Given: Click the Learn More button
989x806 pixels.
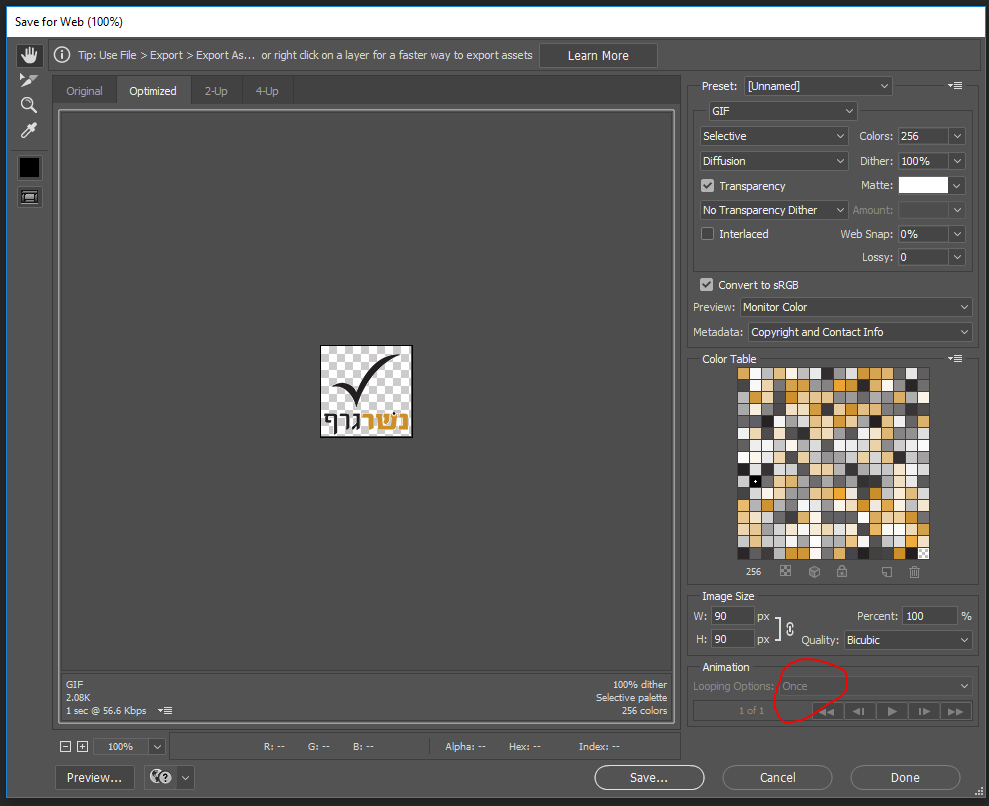Looking at the screenshot, I should pos(598,55).
